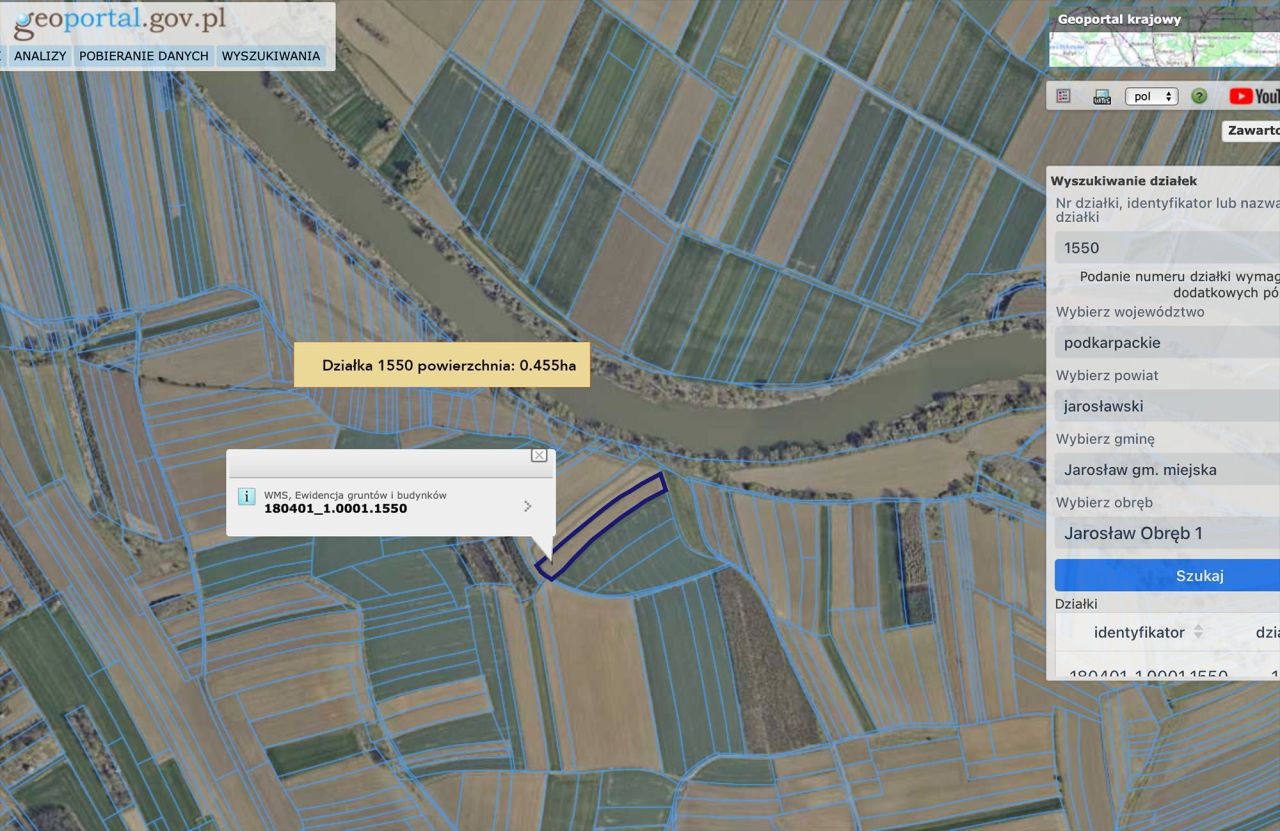The width and height of the screenshot is (1280, 831).
Task: Open the POBIERANIE DANYCH menu
Action: pos(144,56)
